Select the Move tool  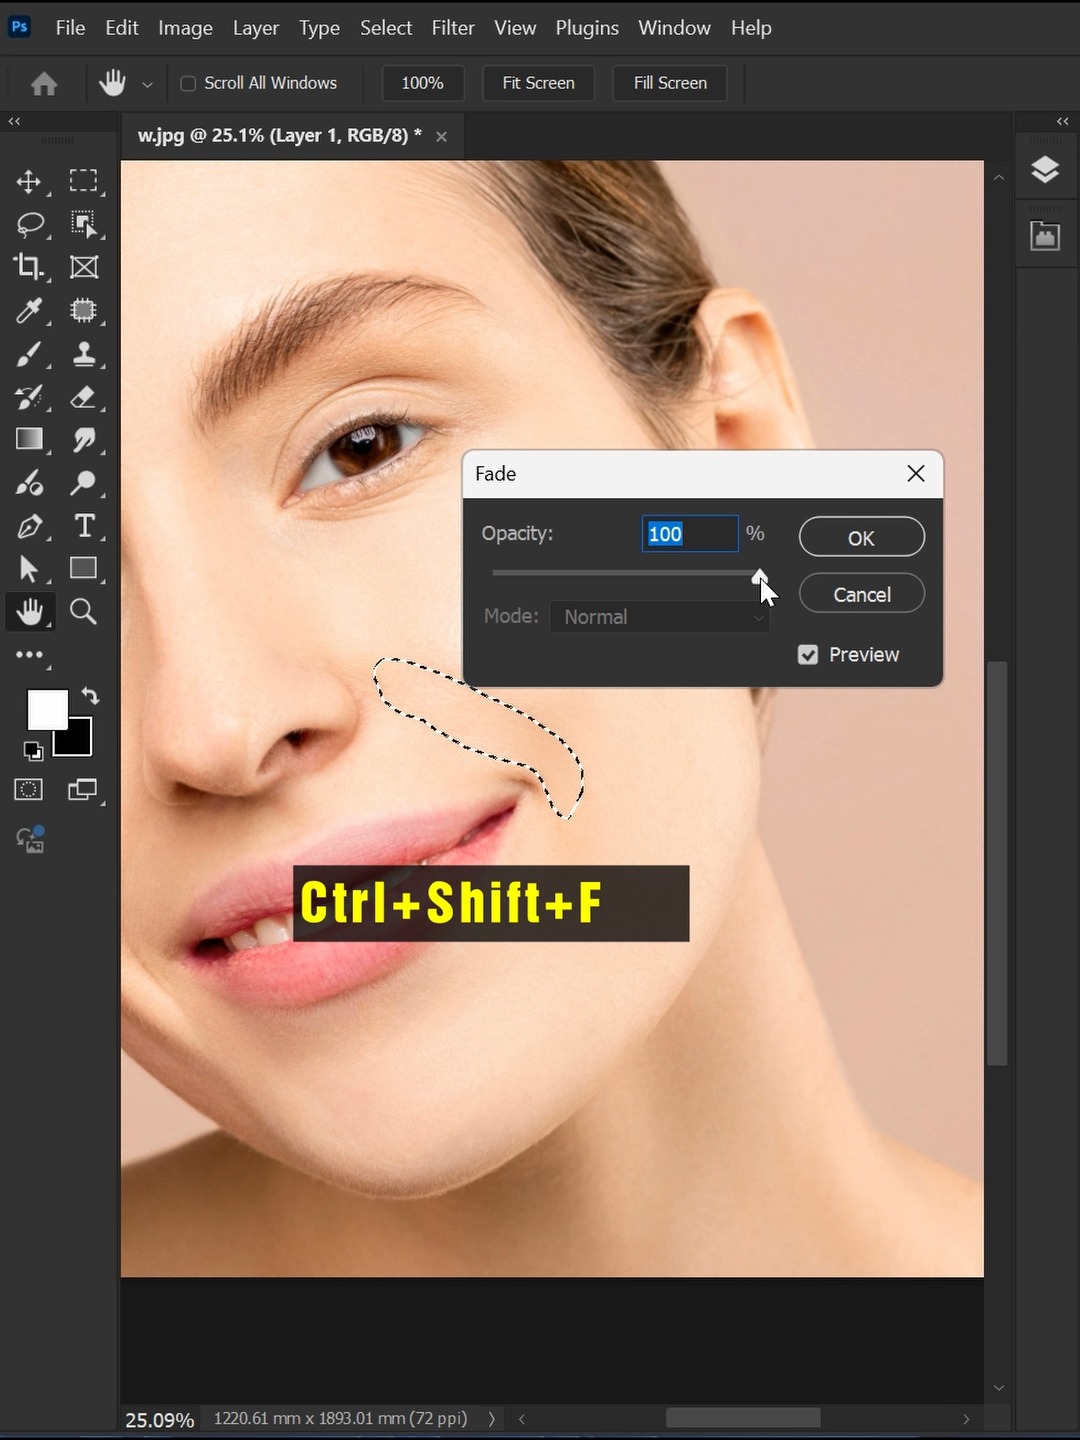[29, 181]
